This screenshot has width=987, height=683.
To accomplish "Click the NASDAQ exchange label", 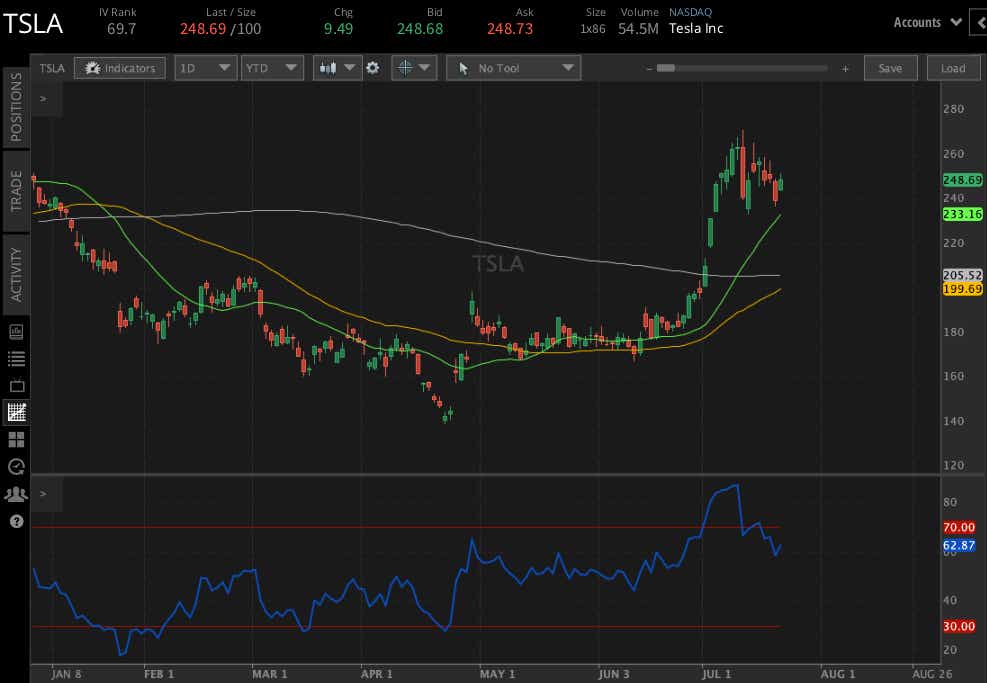I will coord(691,12).
